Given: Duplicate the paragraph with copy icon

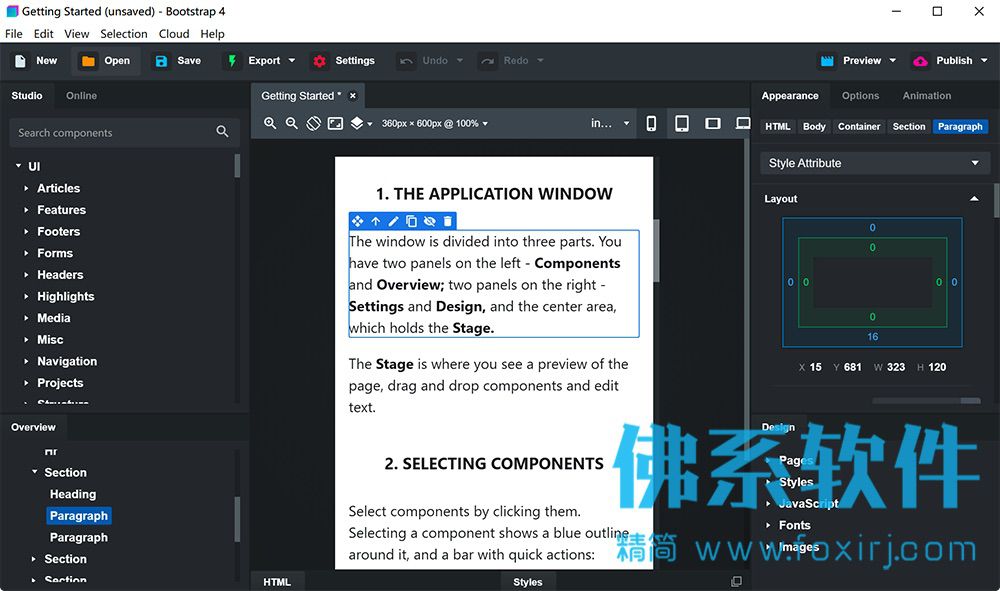Looking at the screenshot, I should pos(411,221).
